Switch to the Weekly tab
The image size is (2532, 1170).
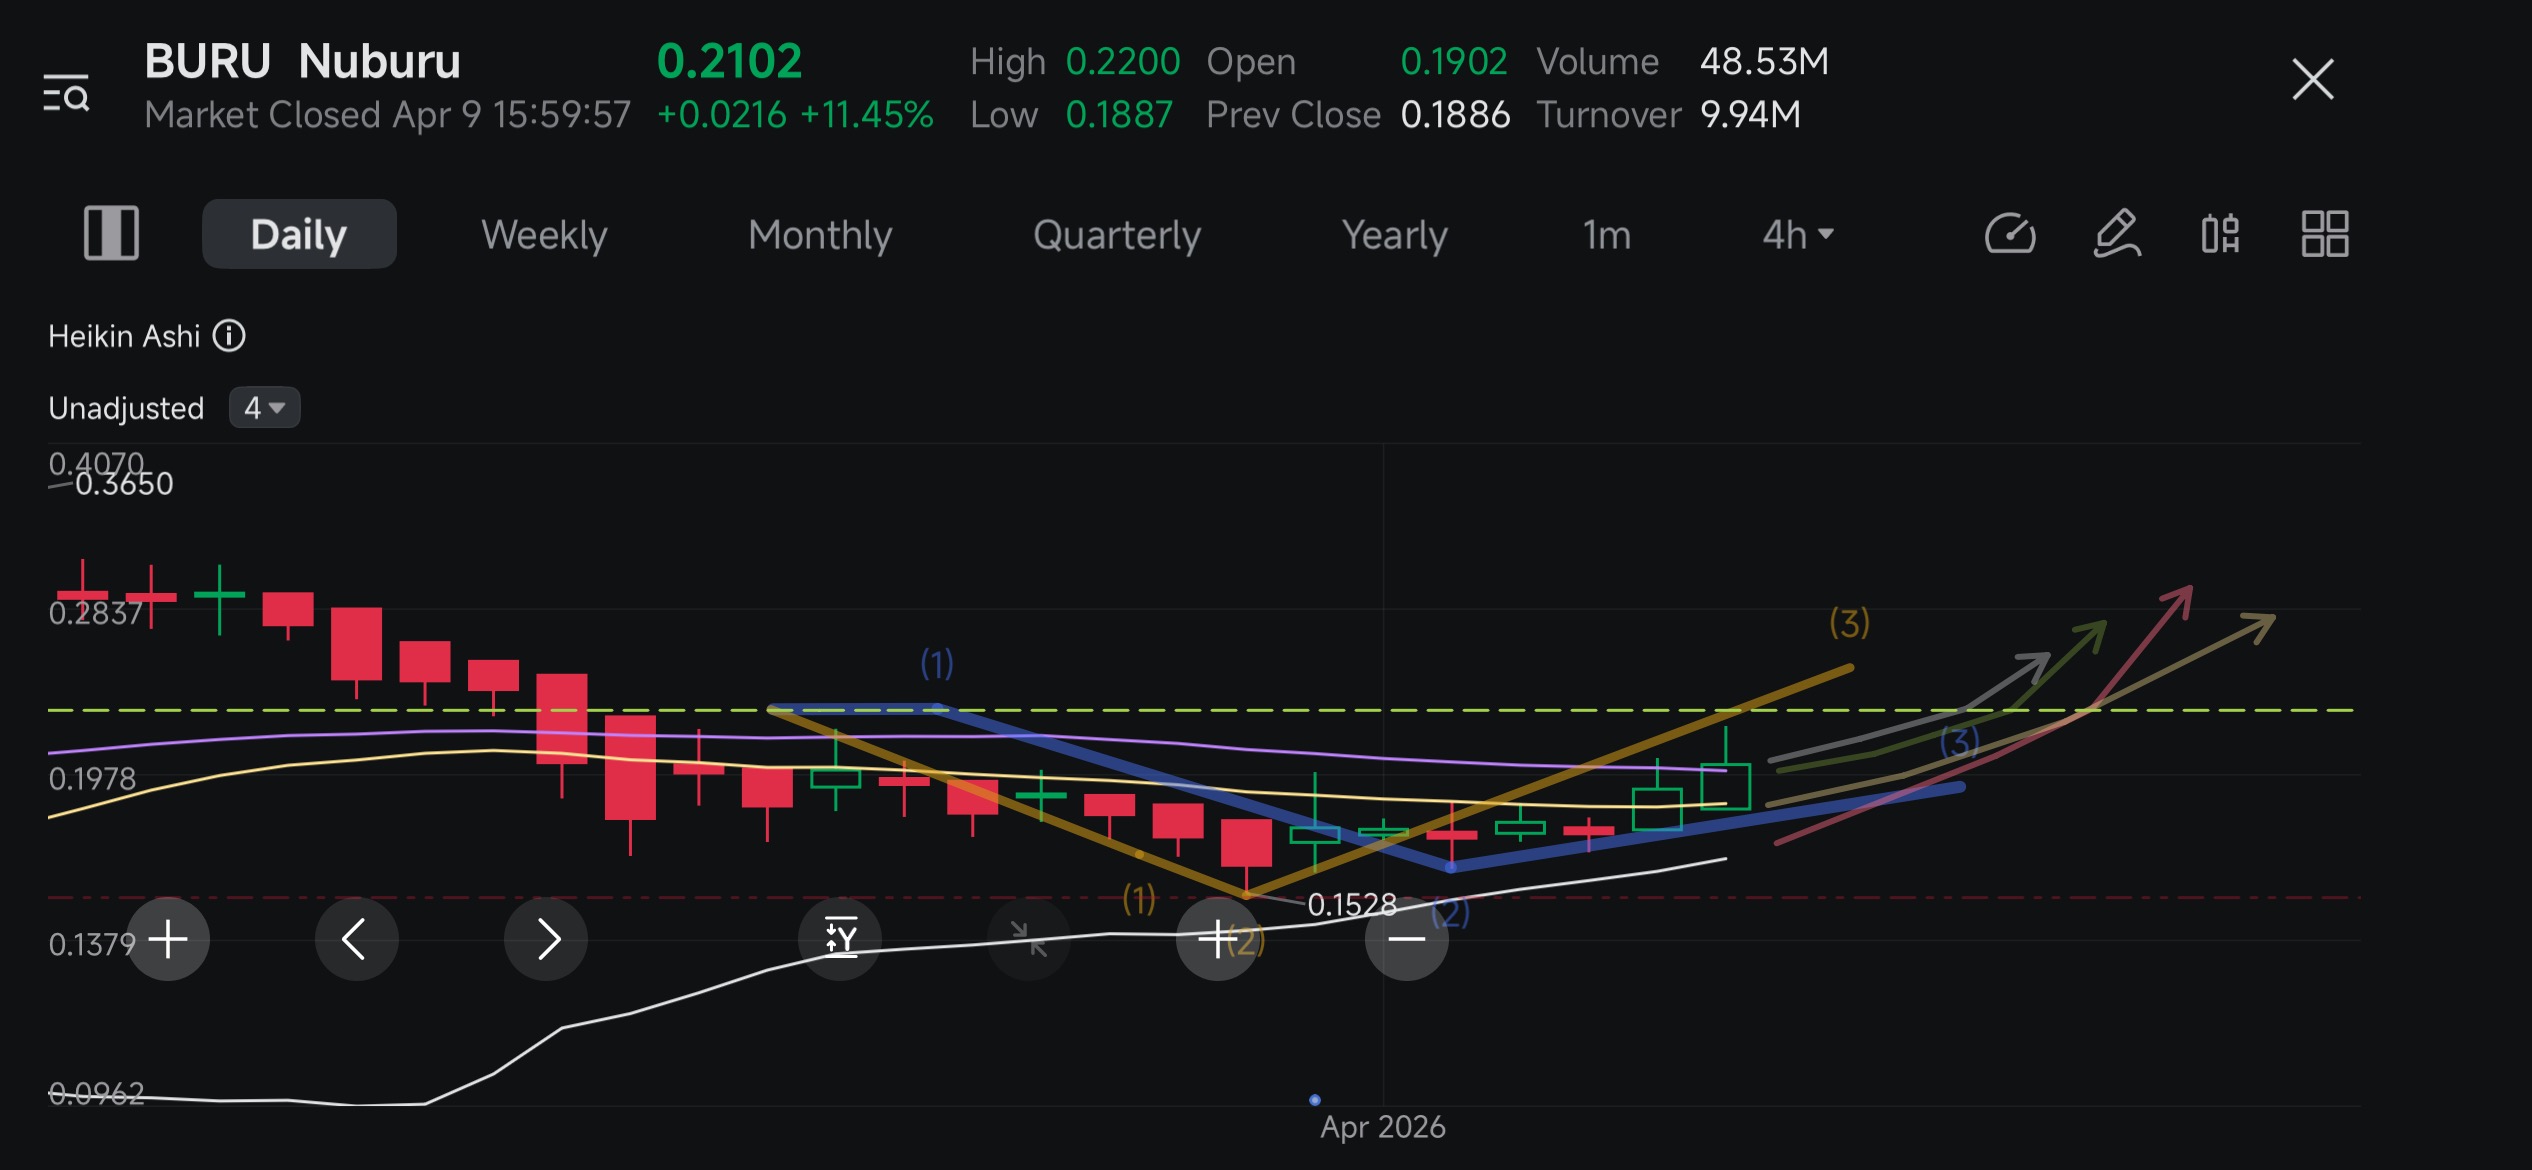(544, 235)
